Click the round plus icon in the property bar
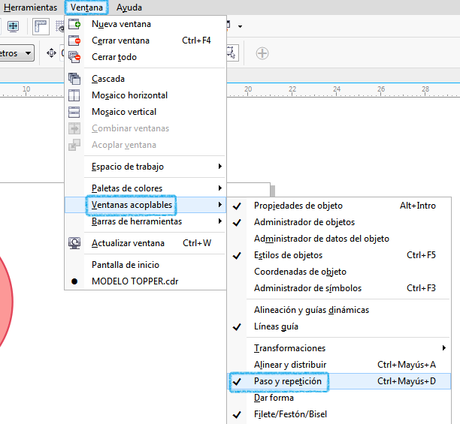The height and width of the screenshot is (424, 460). click(262, 53)
